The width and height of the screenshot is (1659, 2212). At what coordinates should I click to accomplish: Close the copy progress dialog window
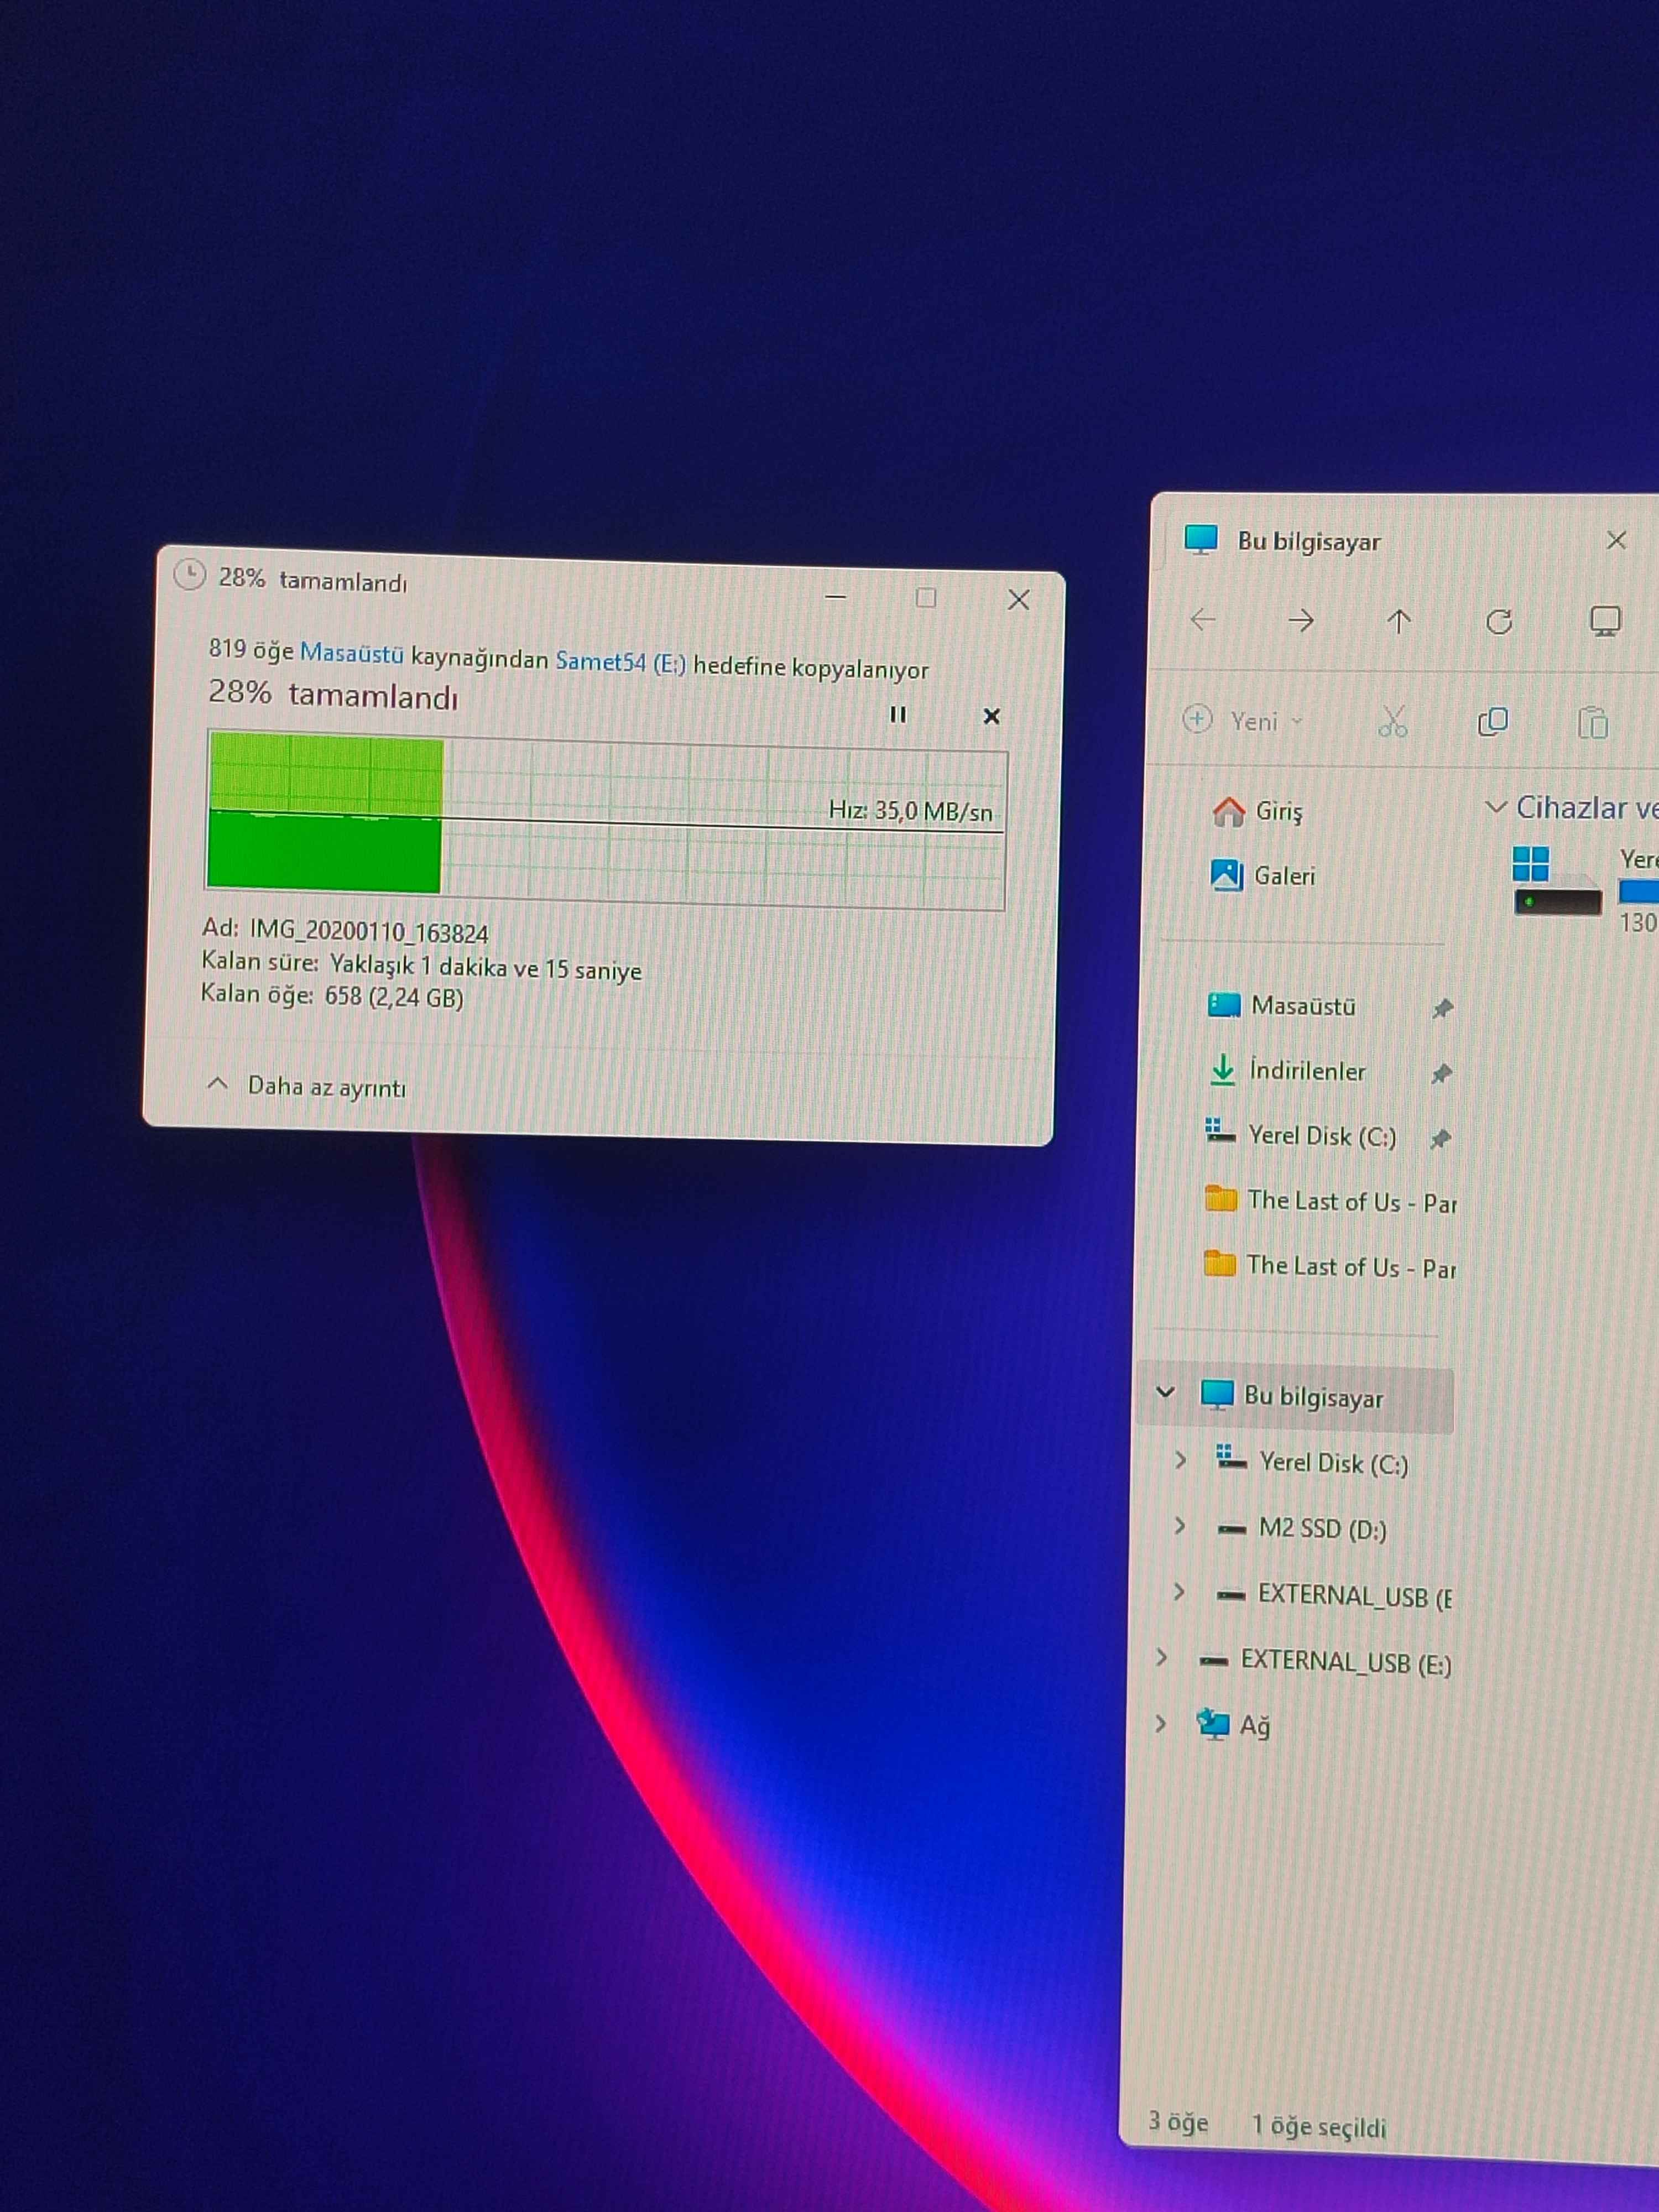[x=1018, y=599]
